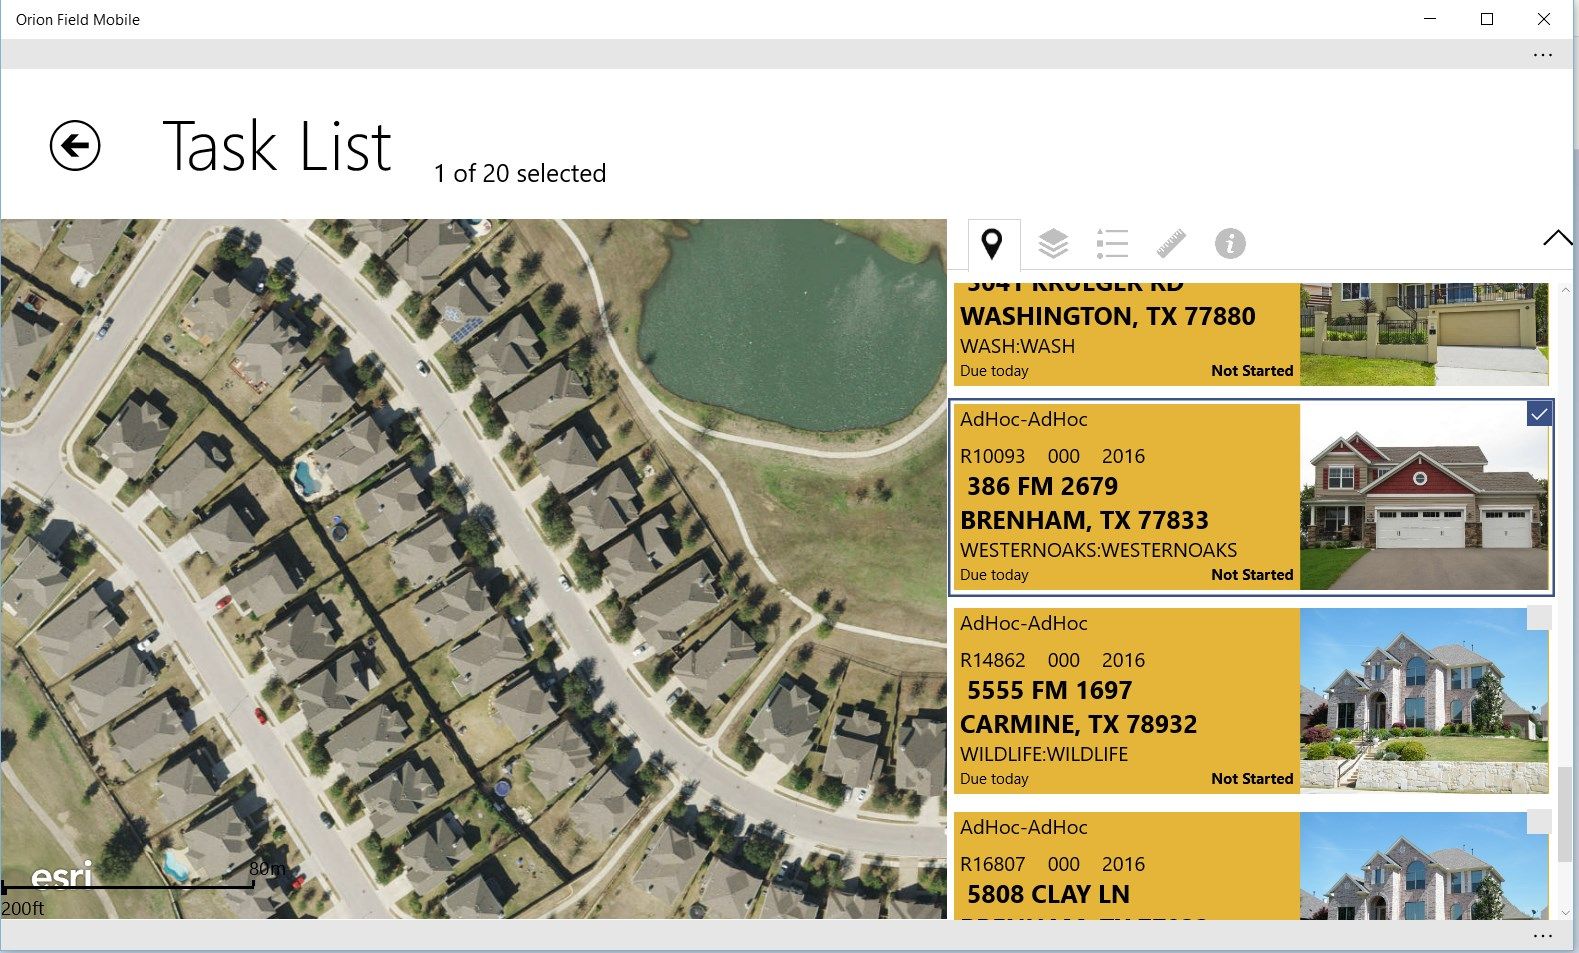The width and height of the screenshot is (1579, 953).
Task: Click the R14862 parcel ID text
Action: pos(992,660)
